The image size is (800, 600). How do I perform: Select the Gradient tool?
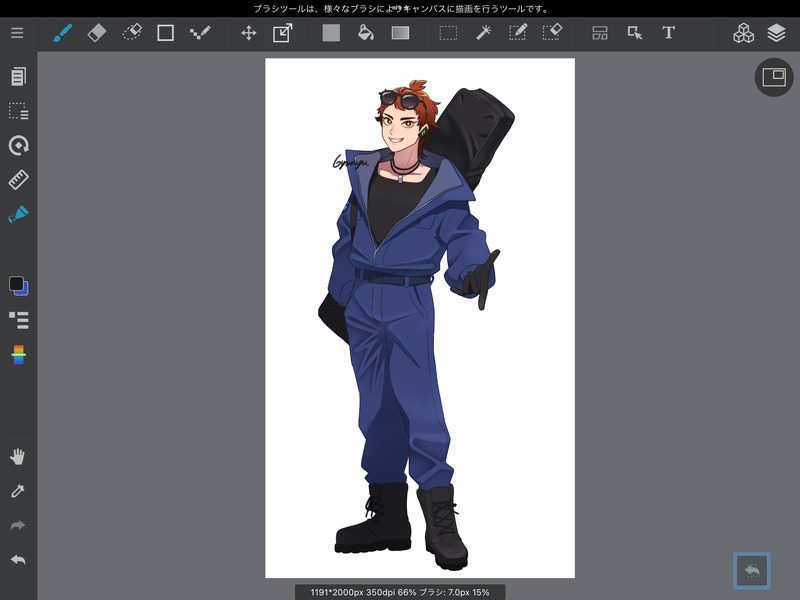pos(401,33)
